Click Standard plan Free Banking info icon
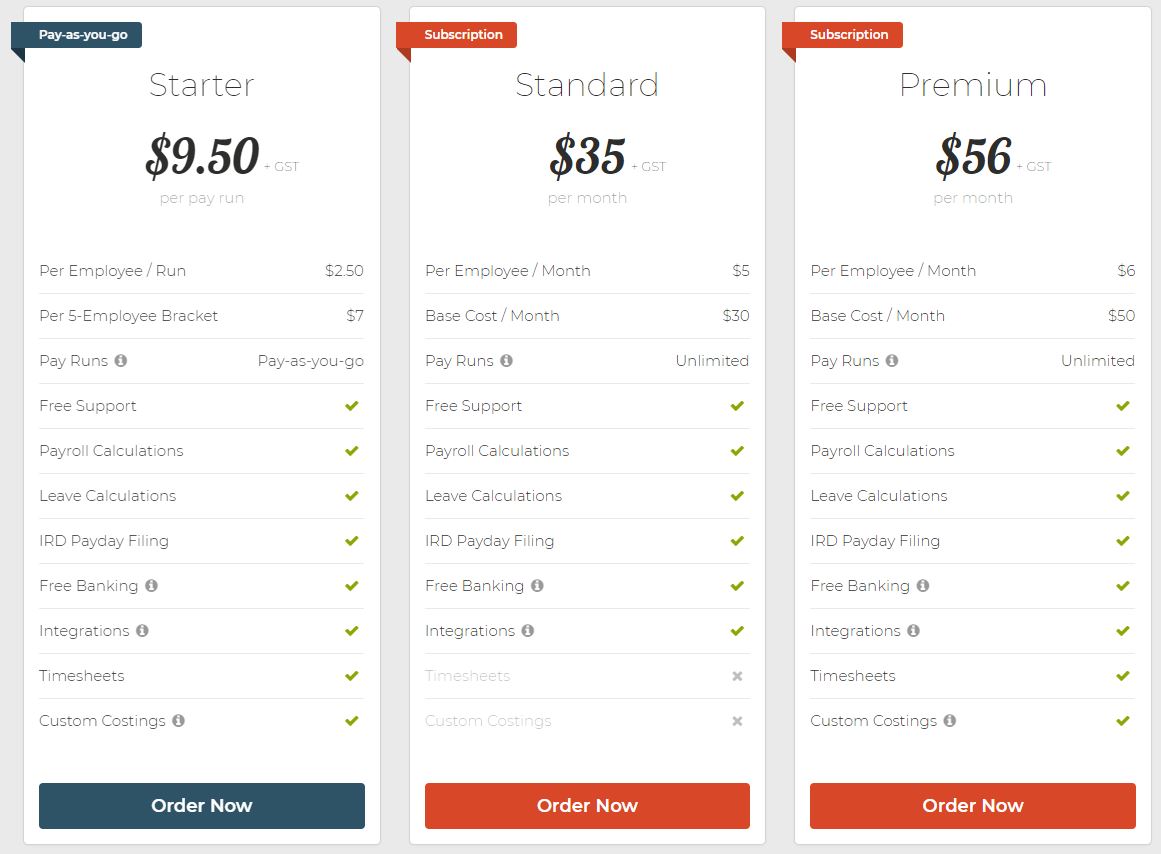Screen dimensions: 1161x854 [537, 586]
